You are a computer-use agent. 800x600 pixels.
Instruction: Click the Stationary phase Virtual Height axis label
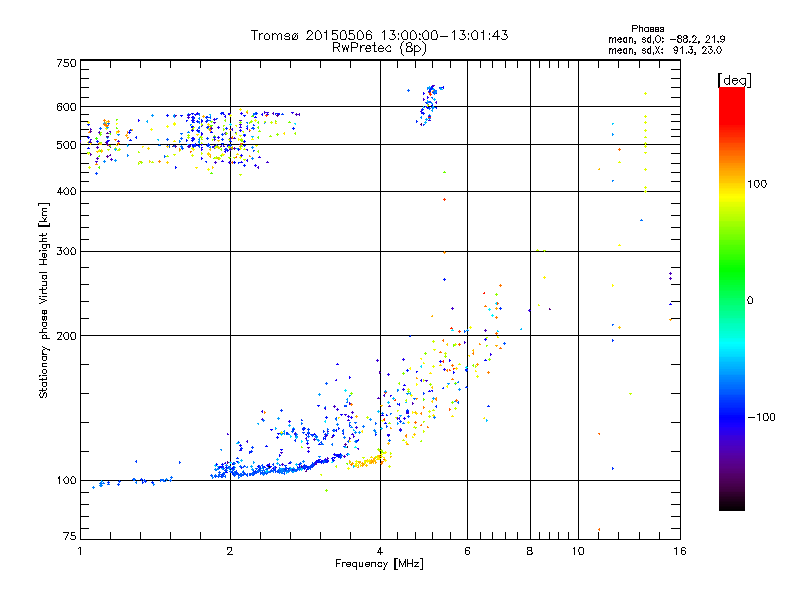[43, 301]
